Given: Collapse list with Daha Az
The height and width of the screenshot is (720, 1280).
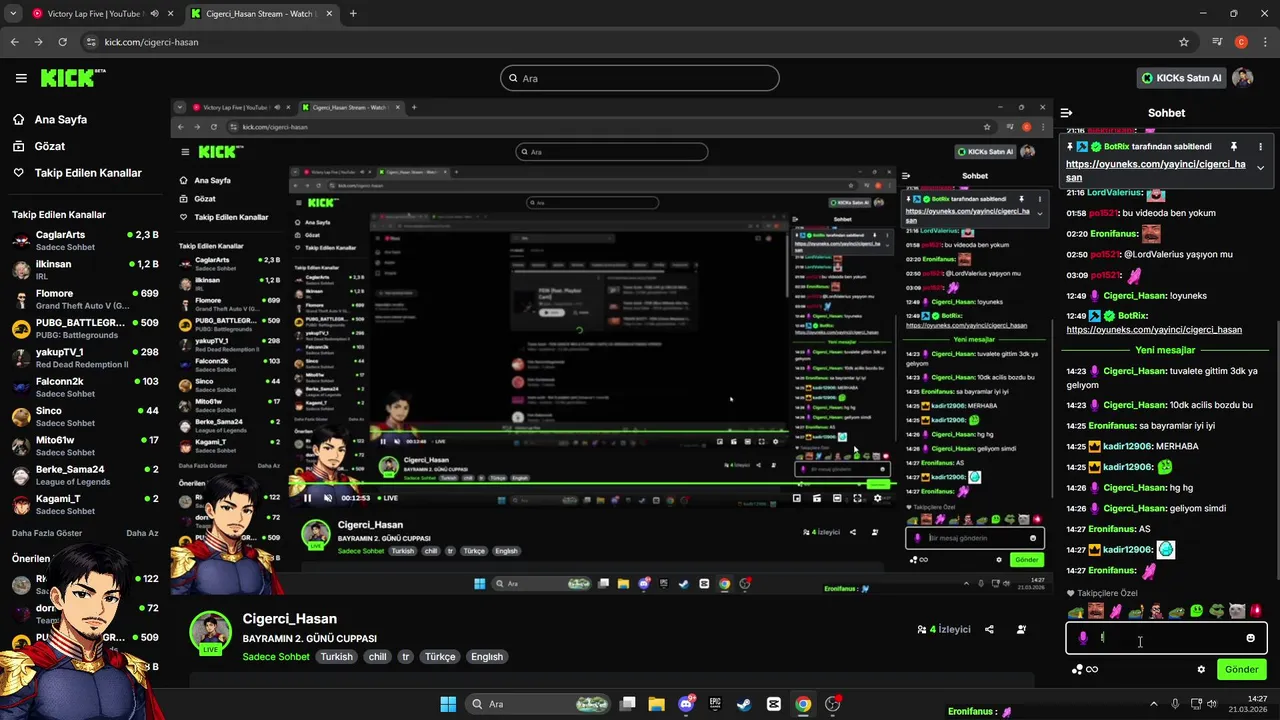Looking at the screenshot, I should 142,533.
